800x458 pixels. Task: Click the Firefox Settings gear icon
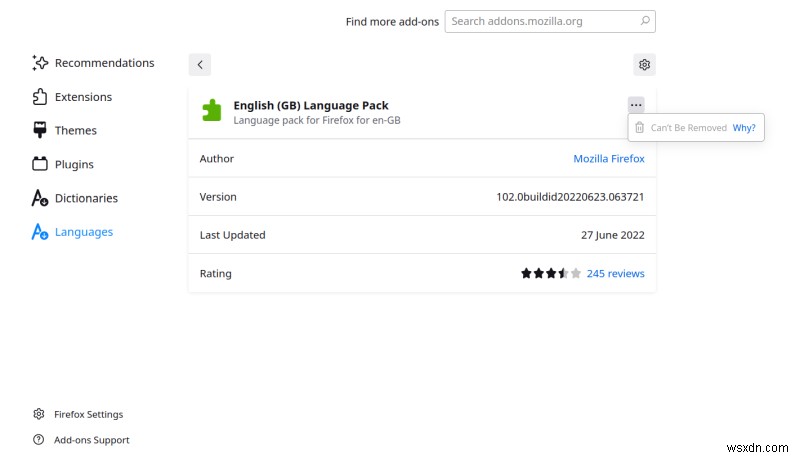39,414
